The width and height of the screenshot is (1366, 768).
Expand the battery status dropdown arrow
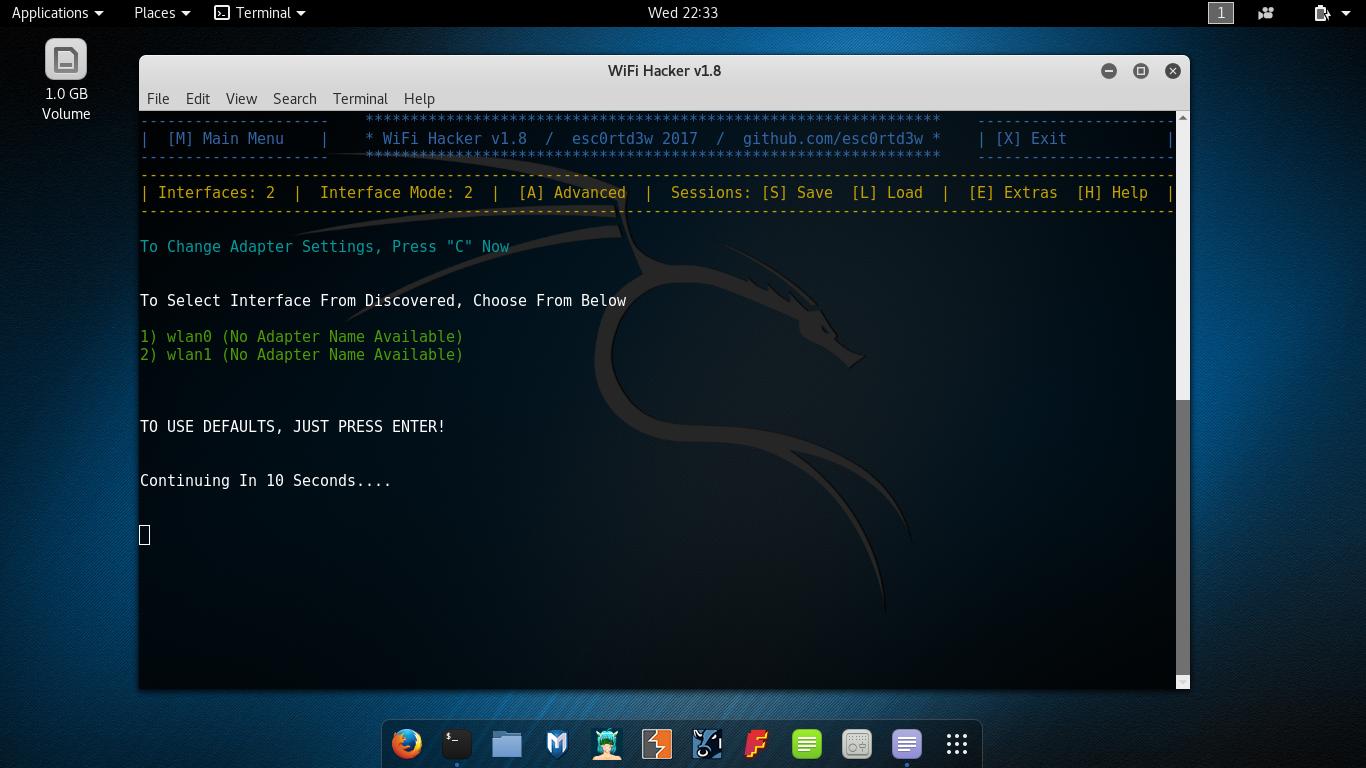click(1345, 13)
